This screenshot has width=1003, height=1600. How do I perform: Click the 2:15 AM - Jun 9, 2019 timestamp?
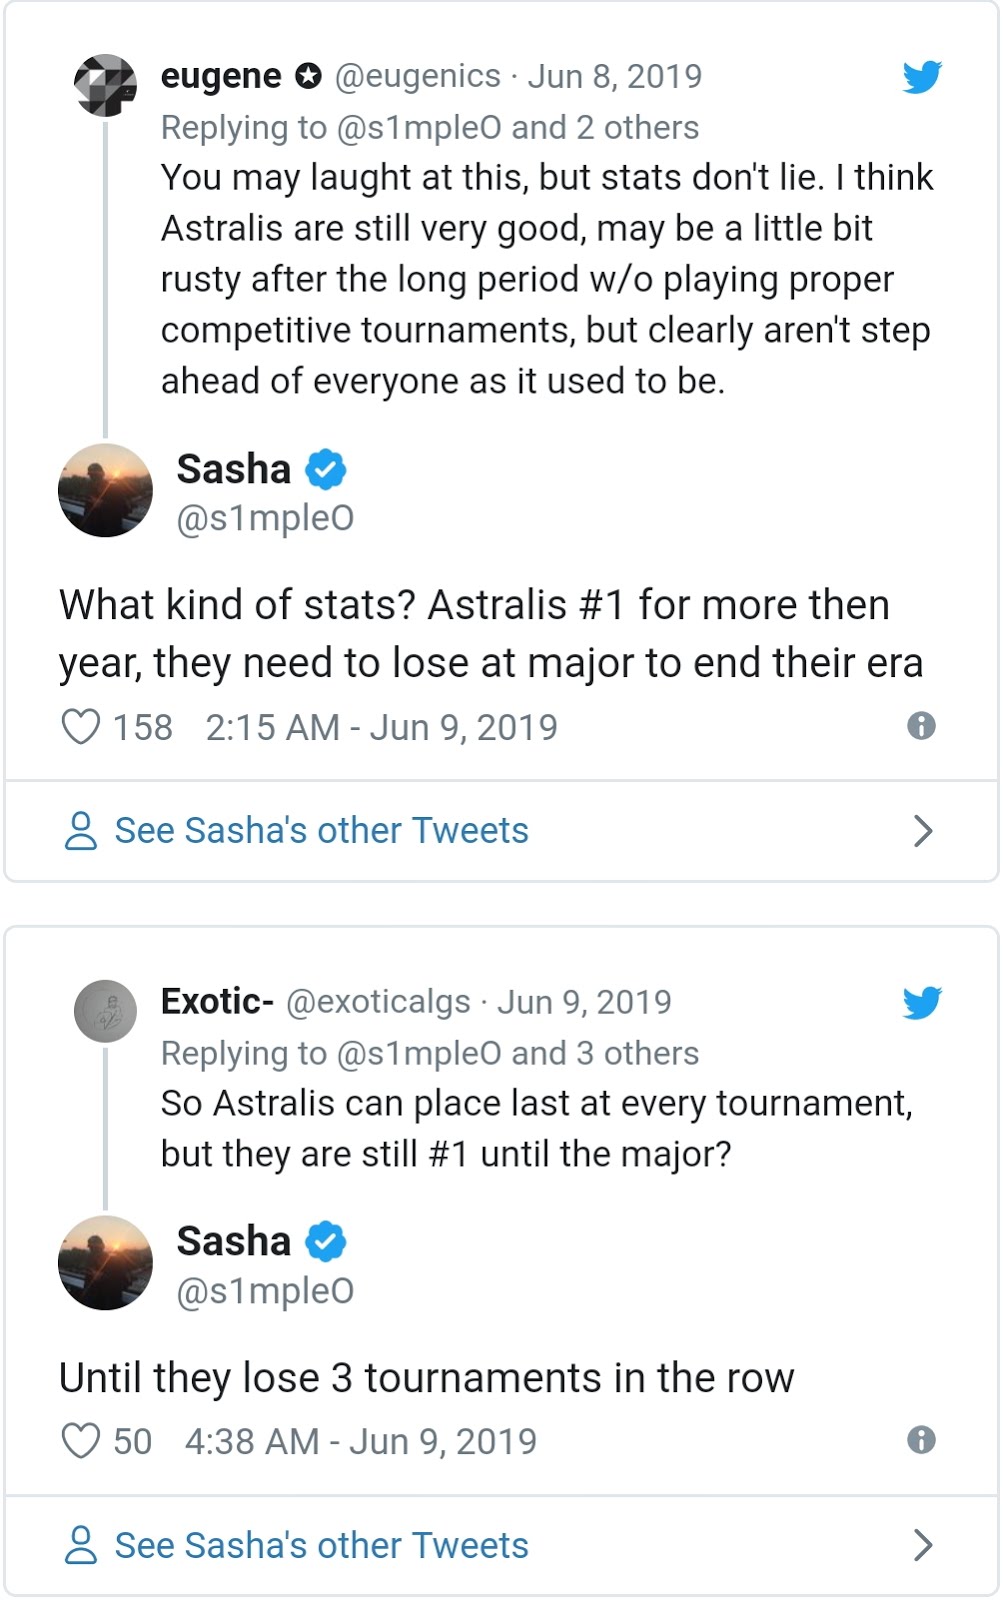click(381, 727)
